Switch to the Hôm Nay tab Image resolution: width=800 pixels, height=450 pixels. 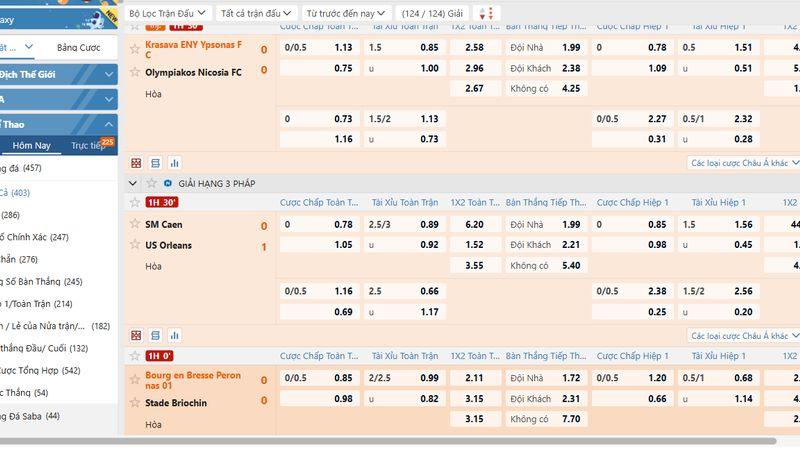coord(32,145)
